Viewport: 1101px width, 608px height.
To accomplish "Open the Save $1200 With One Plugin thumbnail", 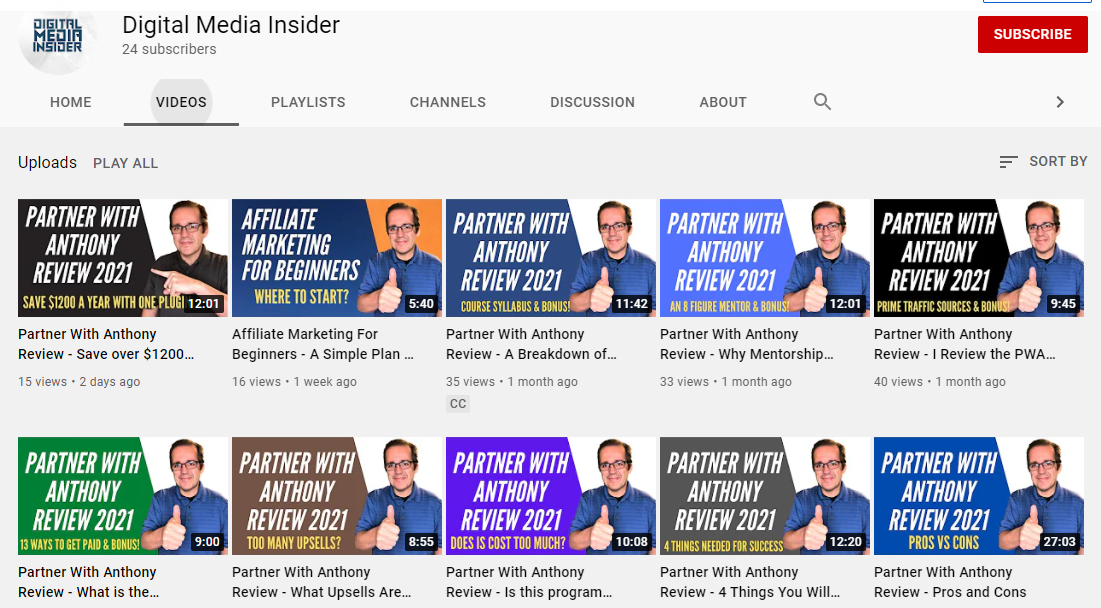I will pos(123,258).
